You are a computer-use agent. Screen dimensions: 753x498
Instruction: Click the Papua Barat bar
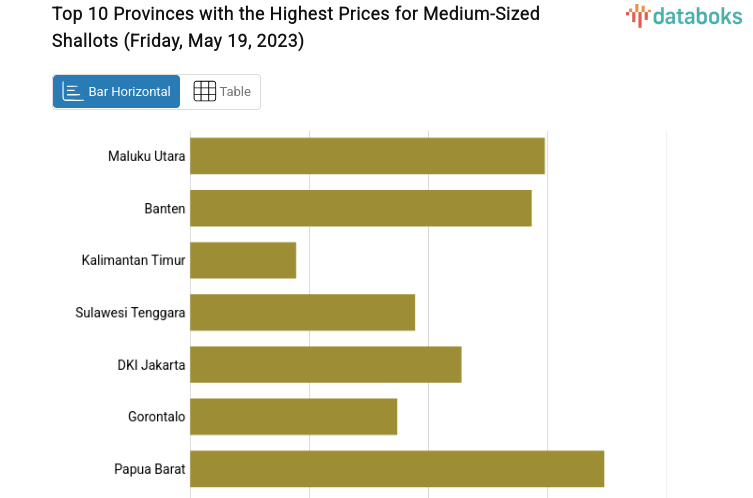point(397,468)
